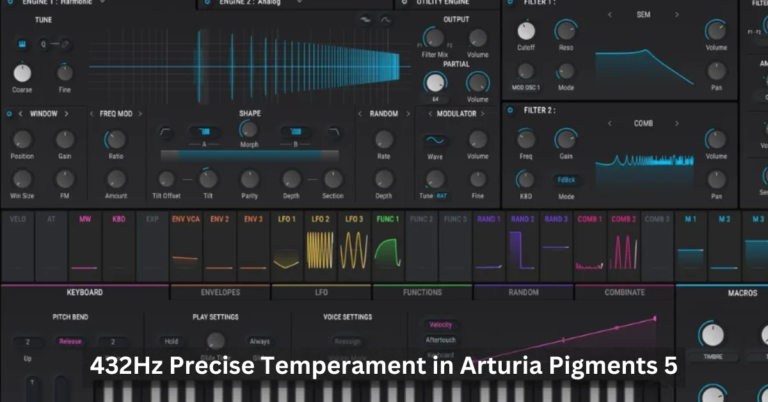This screenshot has width=768, height=402.
Task: Toggle the Filter 2 power button
Action: click(x=510, y=110)
